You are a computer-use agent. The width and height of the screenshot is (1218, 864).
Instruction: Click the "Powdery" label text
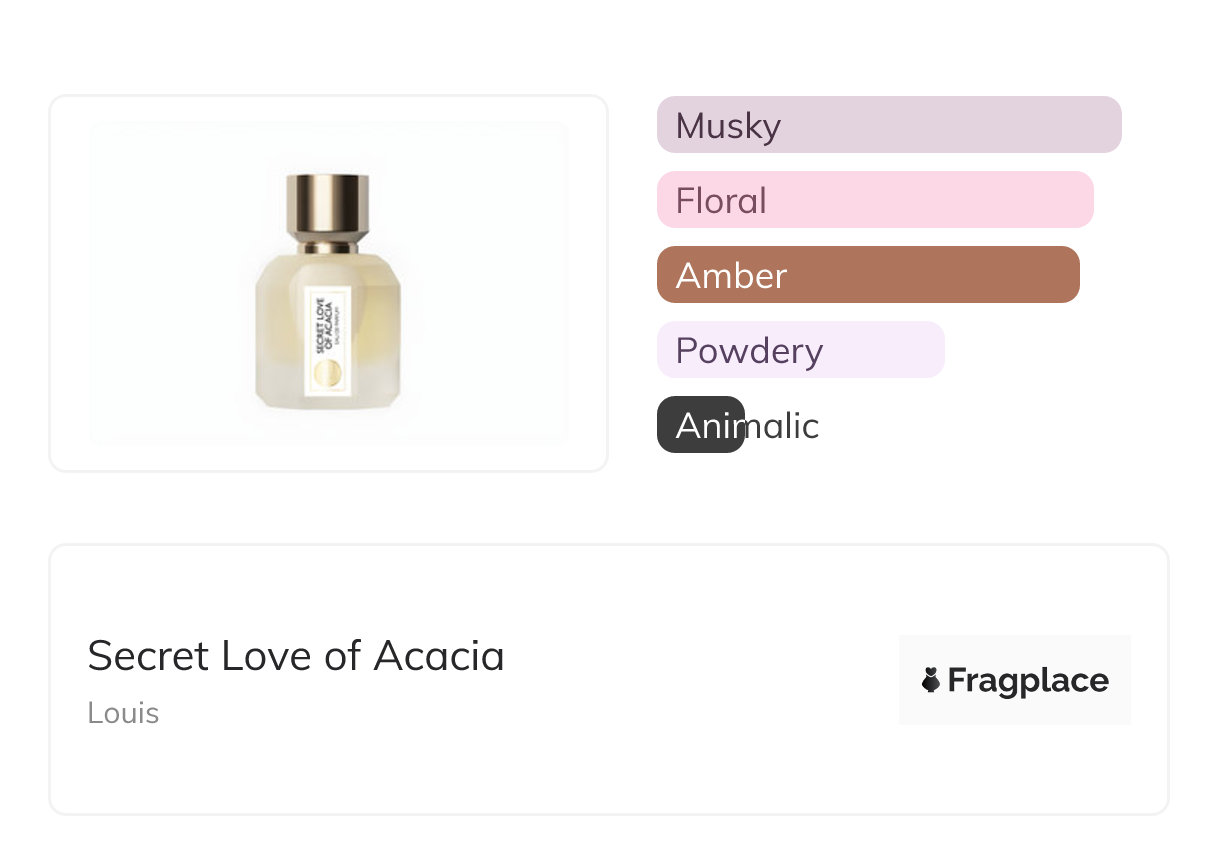pos(749,351)
